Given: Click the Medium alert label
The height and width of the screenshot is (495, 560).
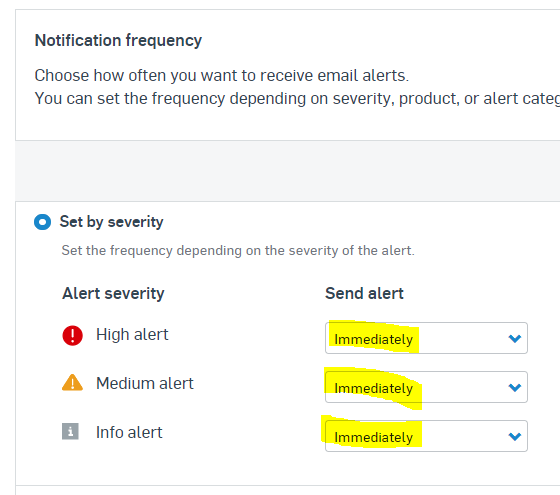Looking at the screenshot, I should tap(145, 383).
